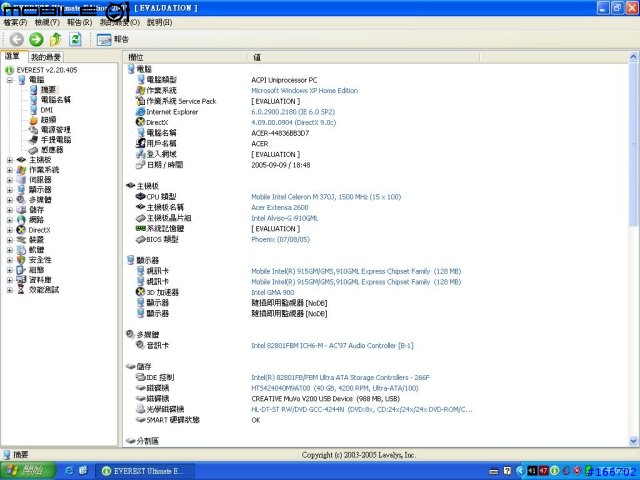The image size is (640, 480).
Task: Open the 檔案(F) menu
Action: [x=15, y=22]
